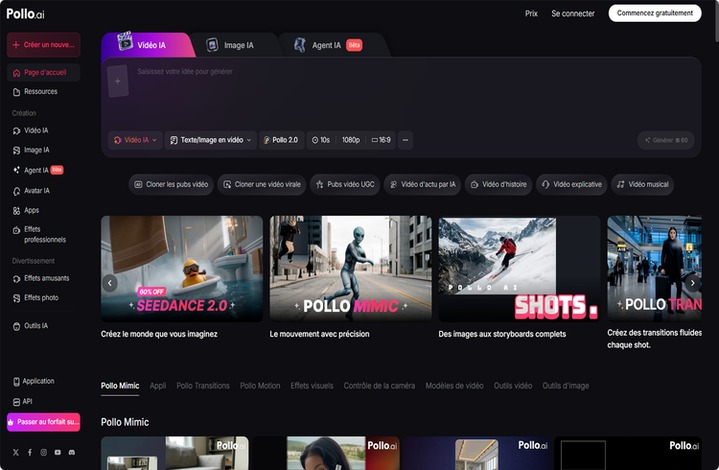719x470 pixels.
Task: Select the Contrôle de la caméra tab
Action: (x=379, y=386)
